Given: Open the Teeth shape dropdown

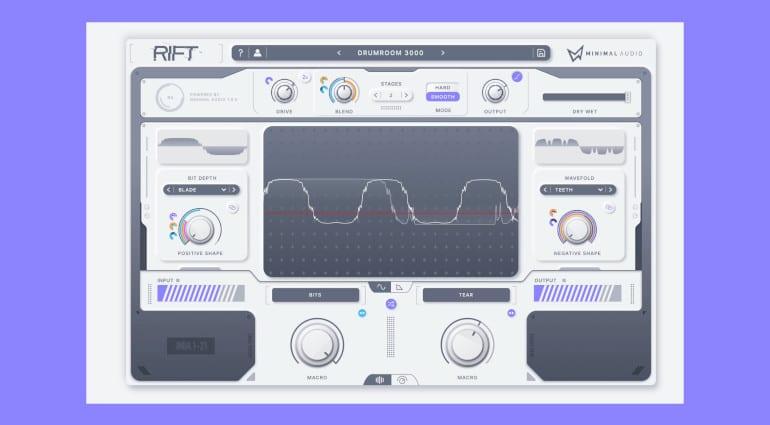Looking at the screenshot, I should coord(576,189).
